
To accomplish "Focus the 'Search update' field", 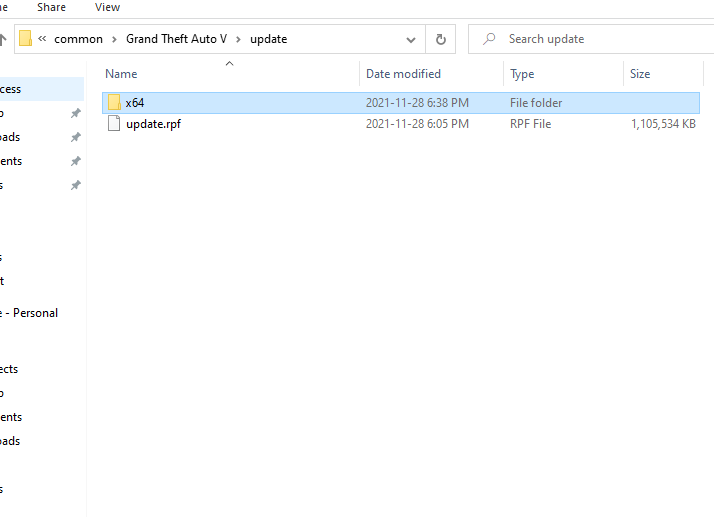I will pyautogui.click(x=591, y=39).
